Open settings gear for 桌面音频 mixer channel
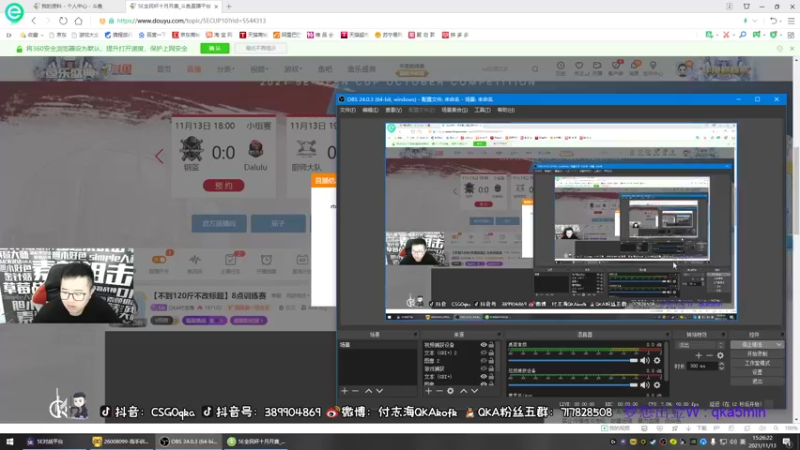This screenshot has width=800, height=450. tap(657, 361)
